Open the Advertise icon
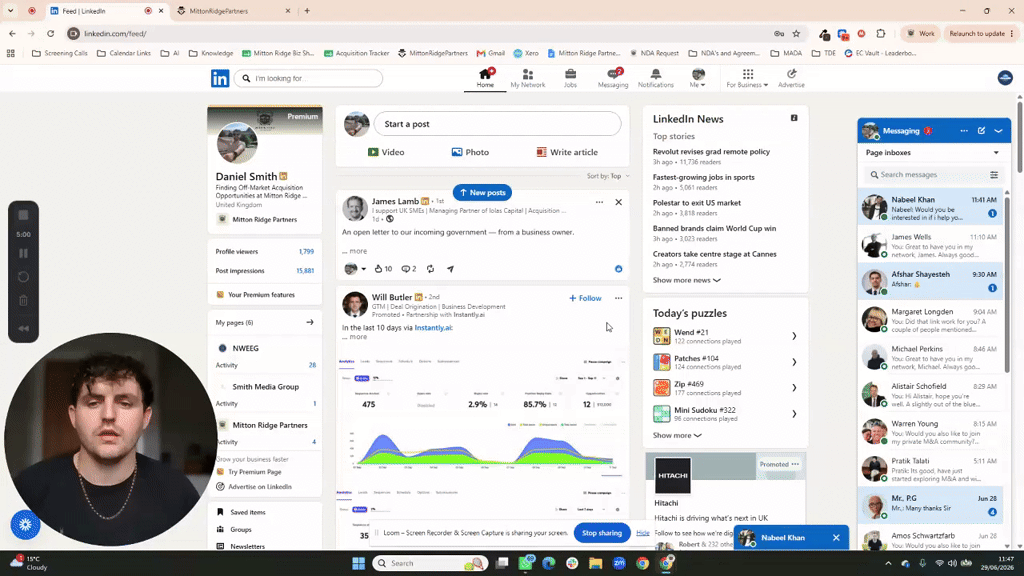This screenshot has height=576, width=1024. [x=792, y=78]
